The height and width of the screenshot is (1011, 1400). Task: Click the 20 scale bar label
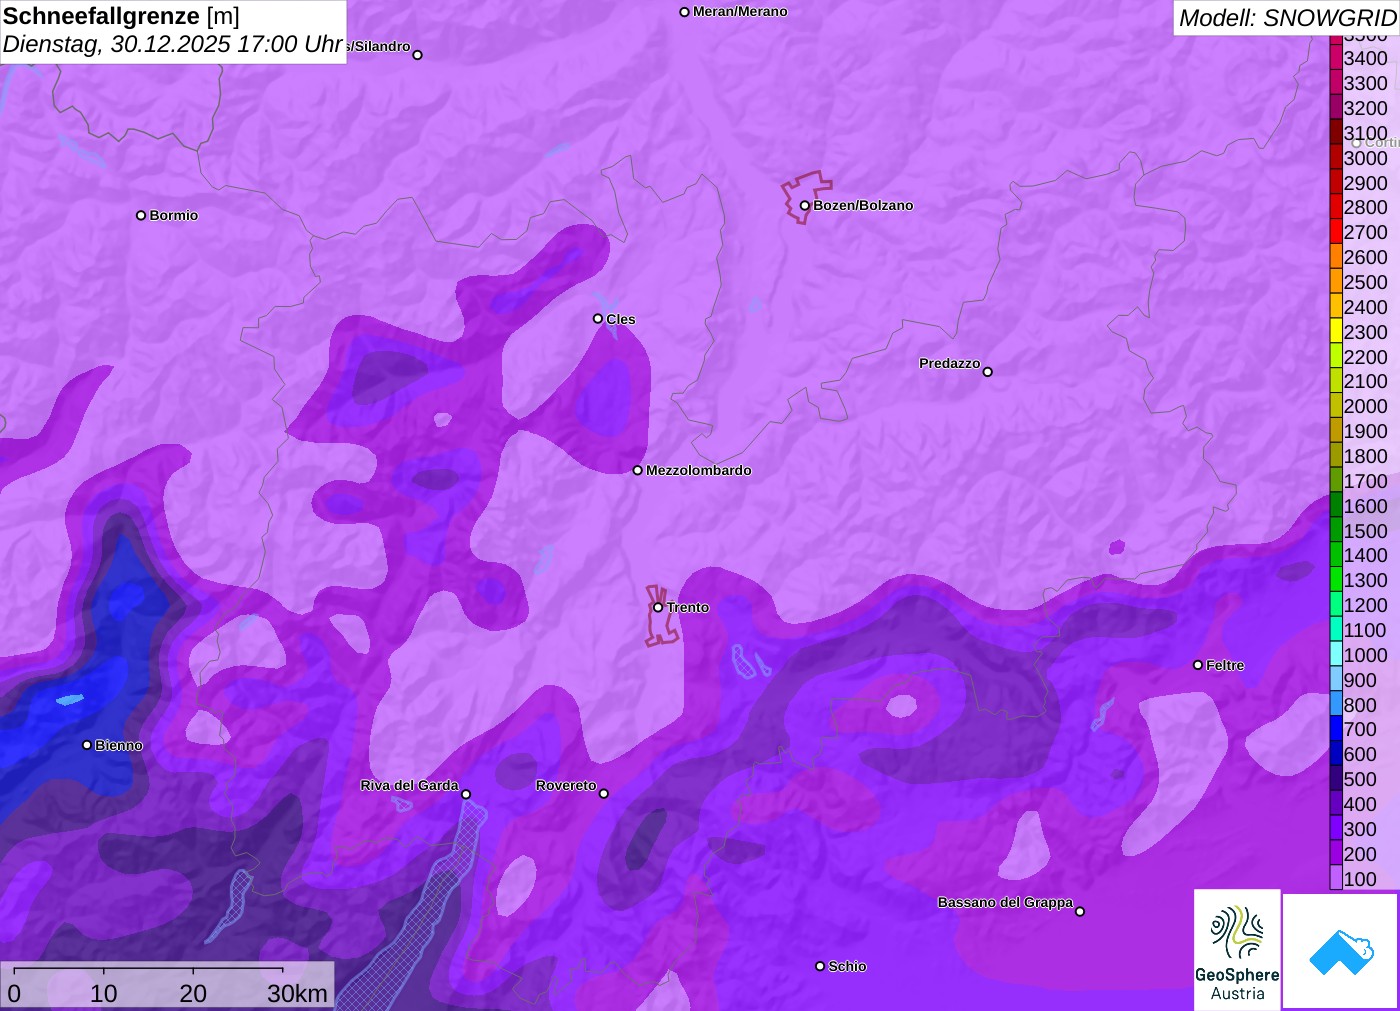pos(193,993)
